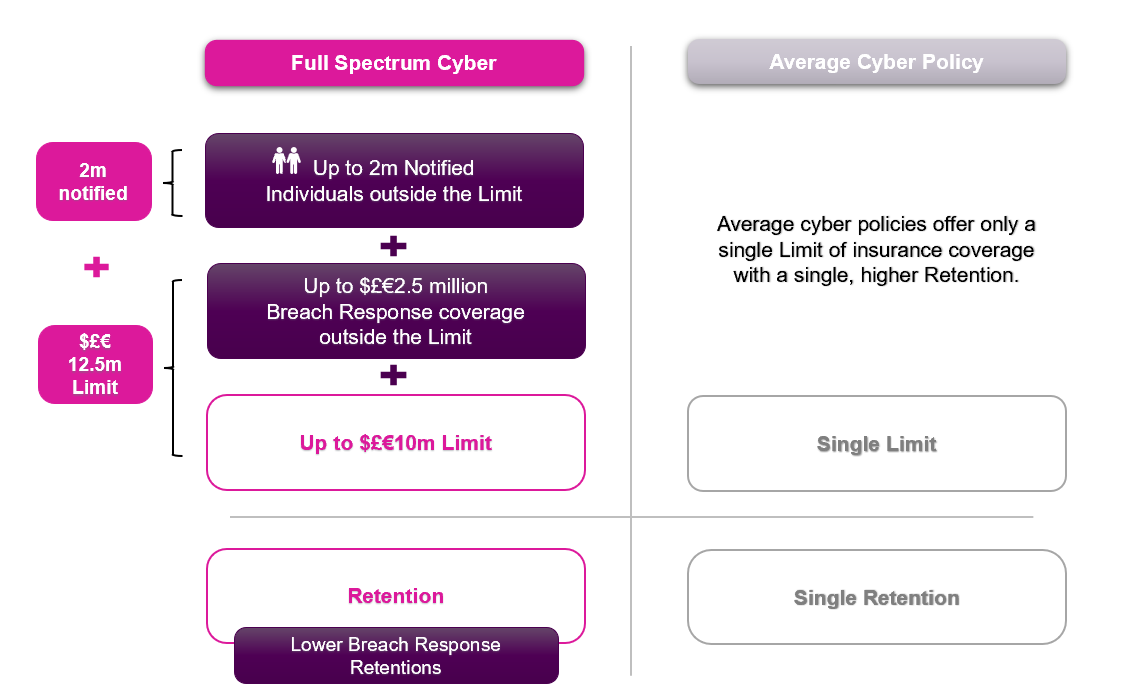Click the two-people notified individuals icon

pos(286,160)
